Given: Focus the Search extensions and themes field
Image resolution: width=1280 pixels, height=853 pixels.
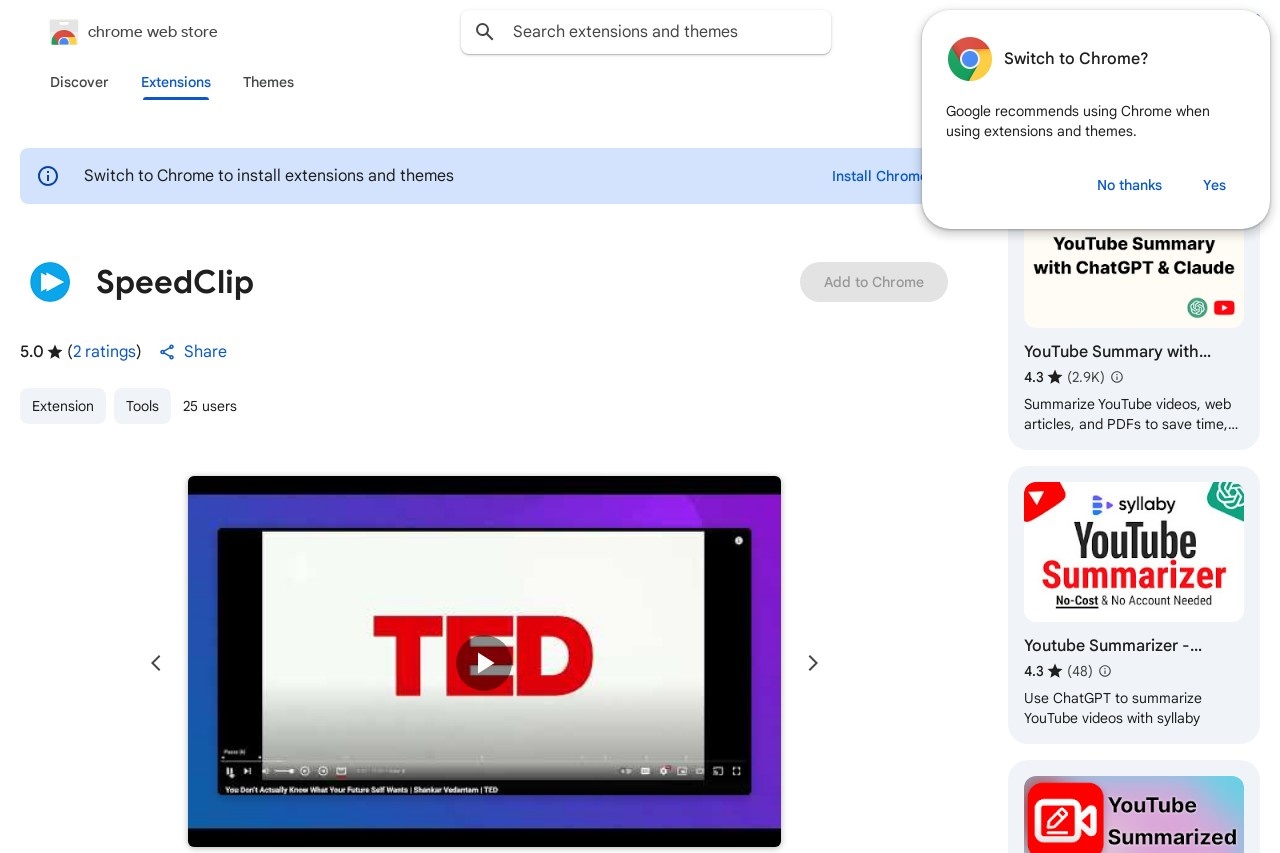Looking at the screenshot, I should 646,32.
